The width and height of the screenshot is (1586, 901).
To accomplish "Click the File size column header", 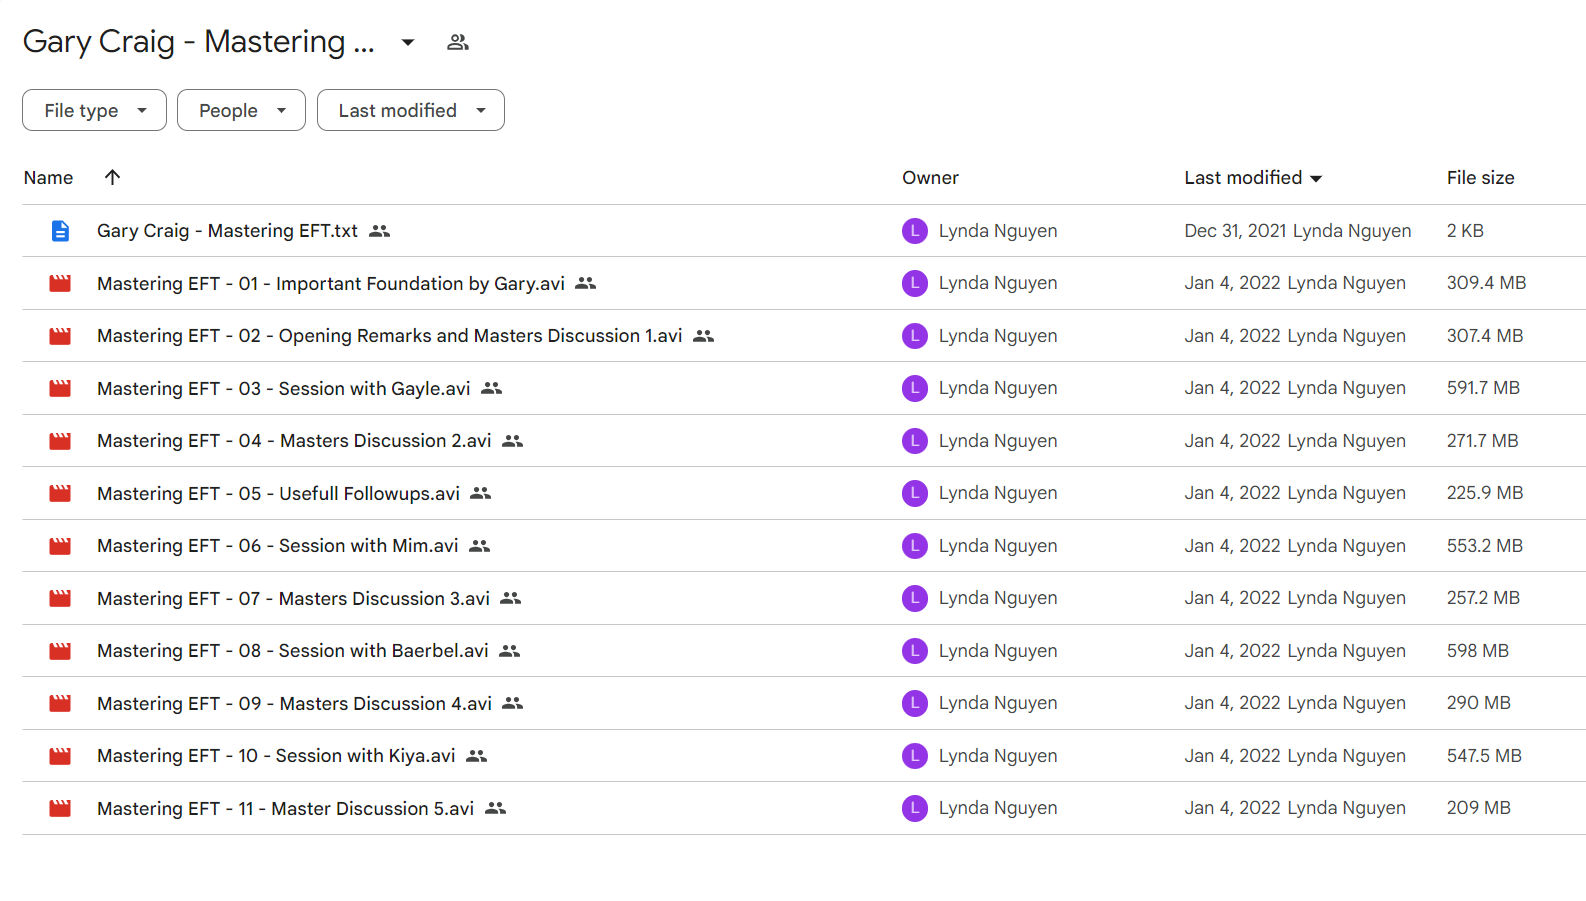I will click(x=1480, y=177).
